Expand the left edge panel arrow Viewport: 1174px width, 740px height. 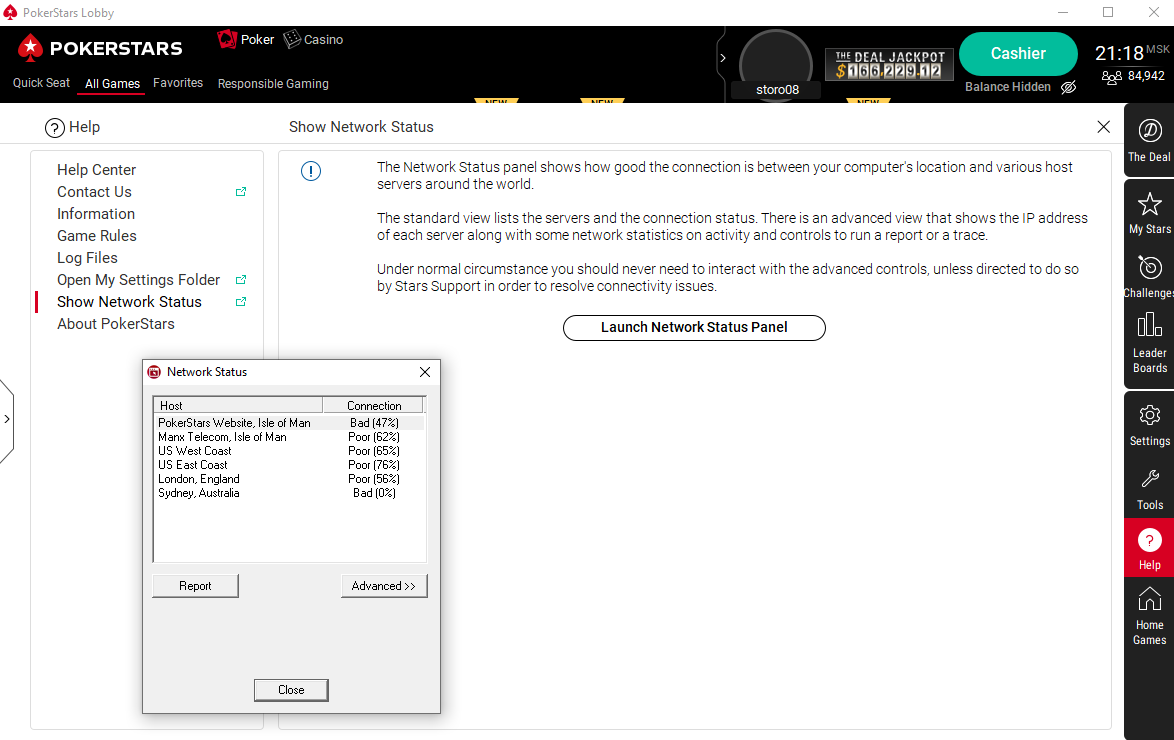click(7, 419)
